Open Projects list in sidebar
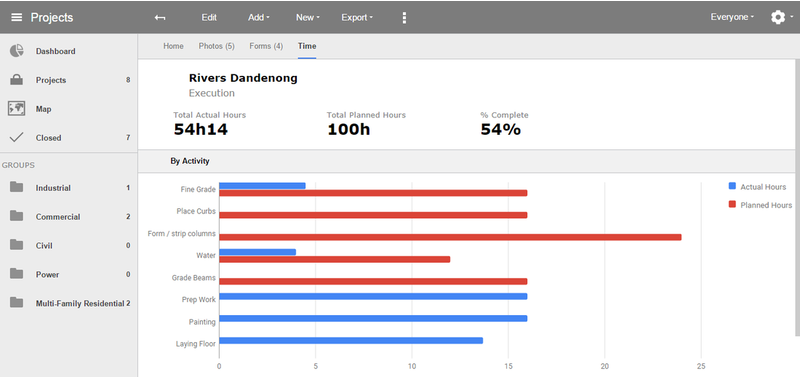800x379 pixels. pyautogui.click(x=51, y=80)
